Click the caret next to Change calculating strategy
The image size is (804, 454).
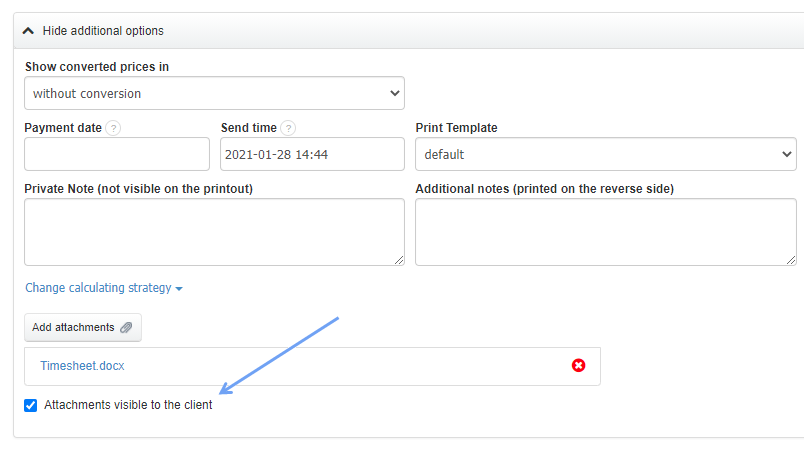tap(179, 289)
